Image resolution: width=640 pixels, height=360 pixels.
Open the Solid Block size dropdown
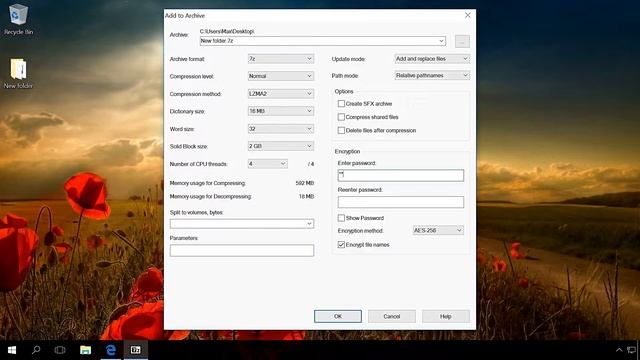tap(281, 146)
